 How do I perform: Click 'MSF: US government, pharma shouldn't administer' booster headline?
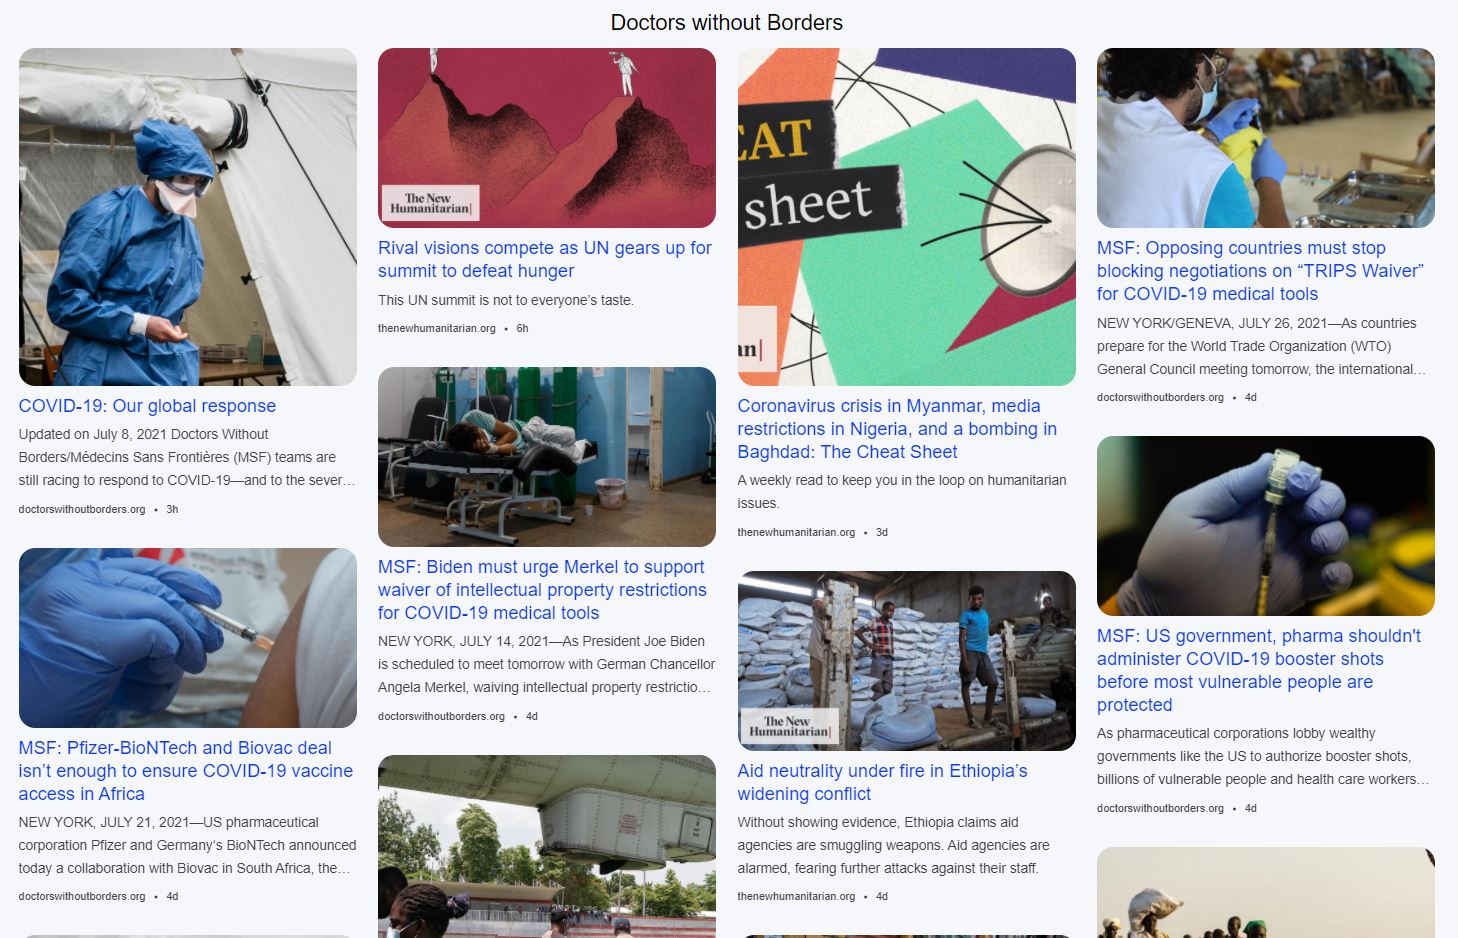pyautogui.click(x=1258, y=670)
